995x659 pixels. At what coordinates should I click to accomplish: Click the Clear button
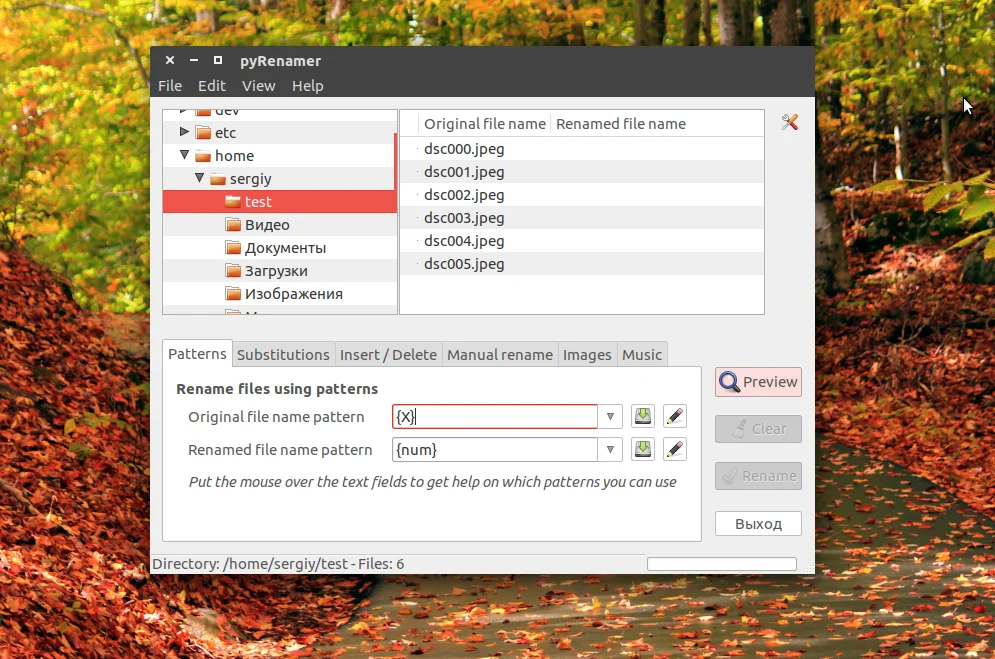[758, 429]
